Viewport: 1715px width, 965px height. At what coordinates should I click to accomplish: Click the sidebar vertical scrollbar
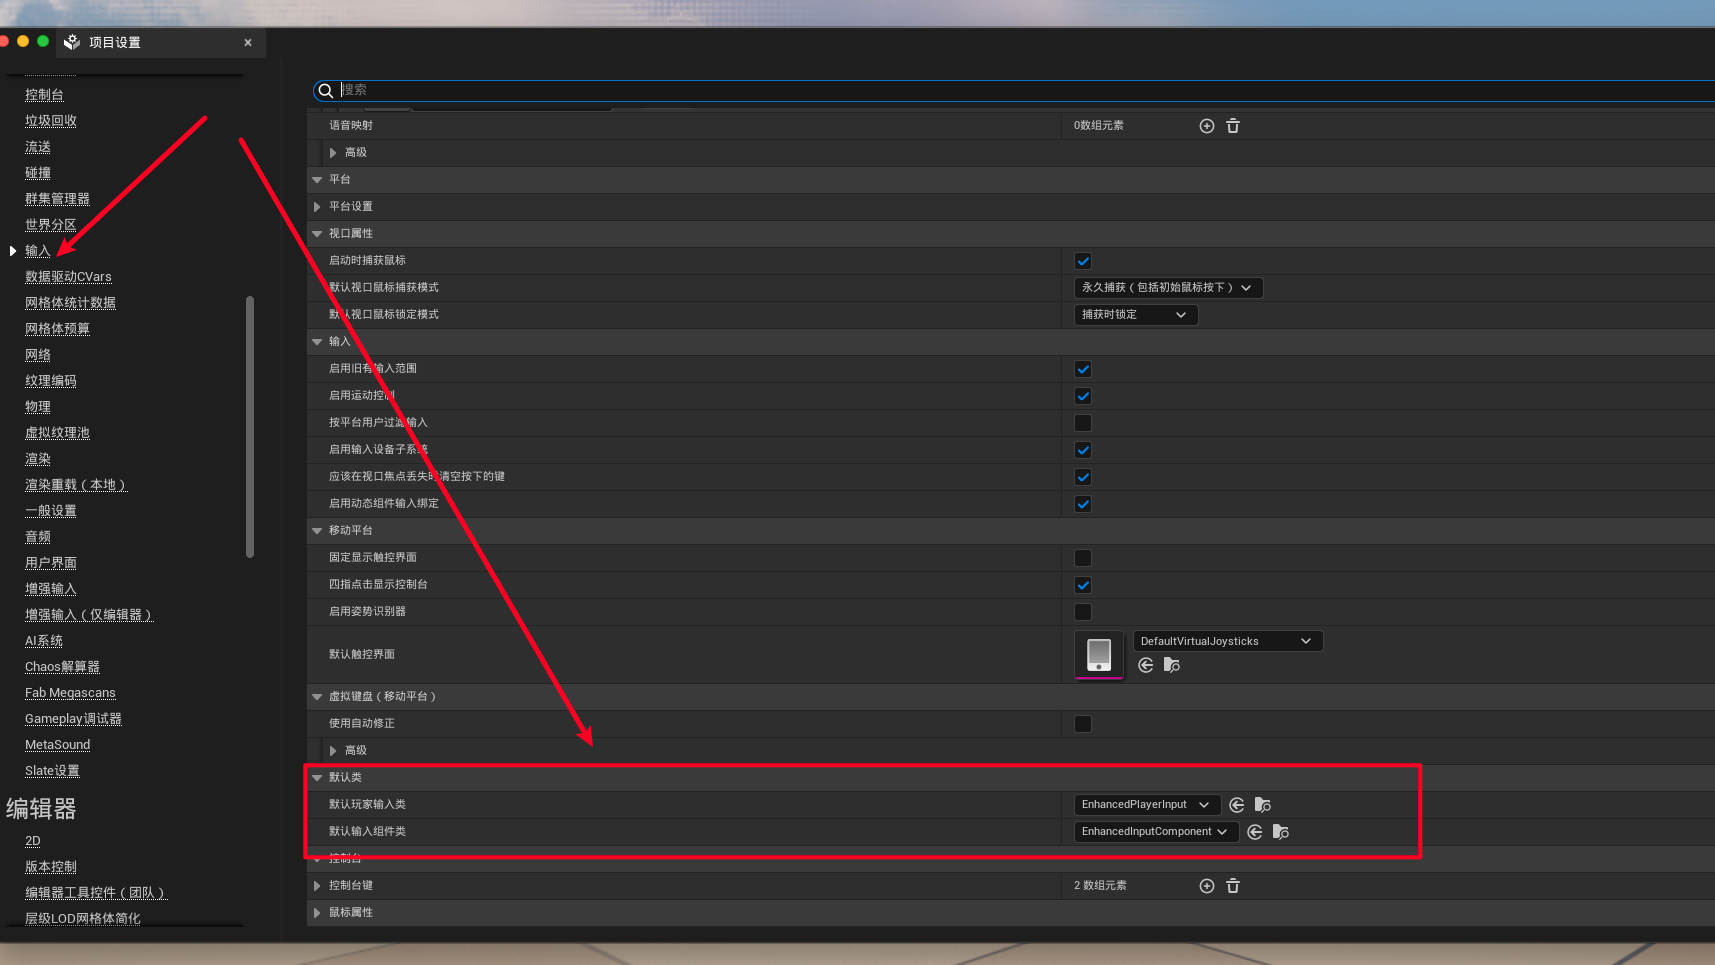pos(250,426)
